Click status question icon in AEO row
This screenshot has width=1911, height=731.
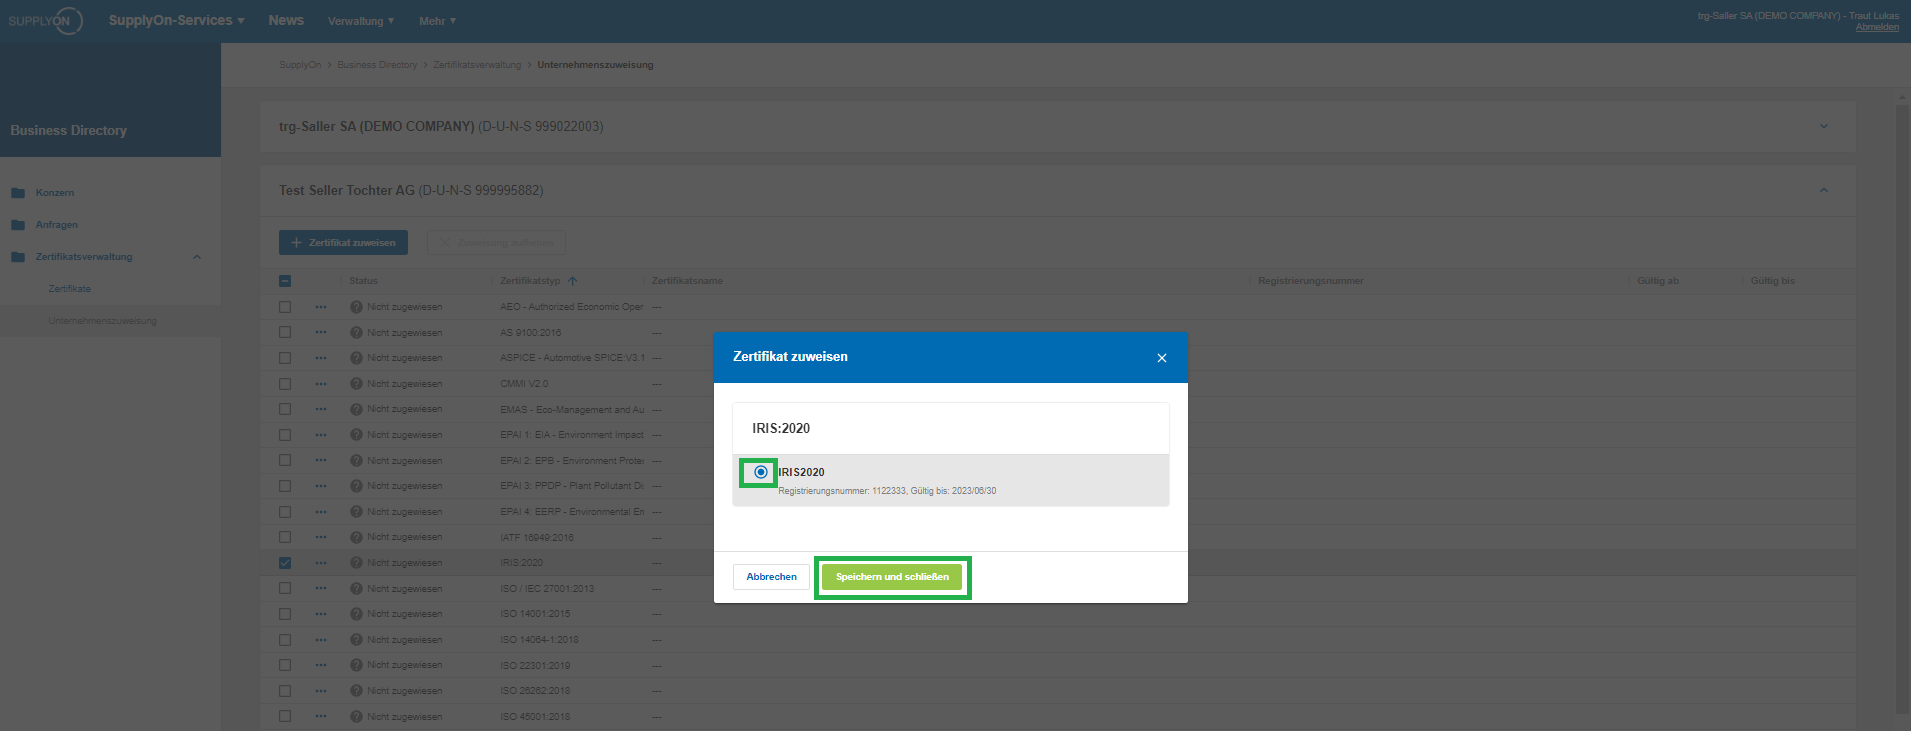pyautogui.click(x=356, y=307)
